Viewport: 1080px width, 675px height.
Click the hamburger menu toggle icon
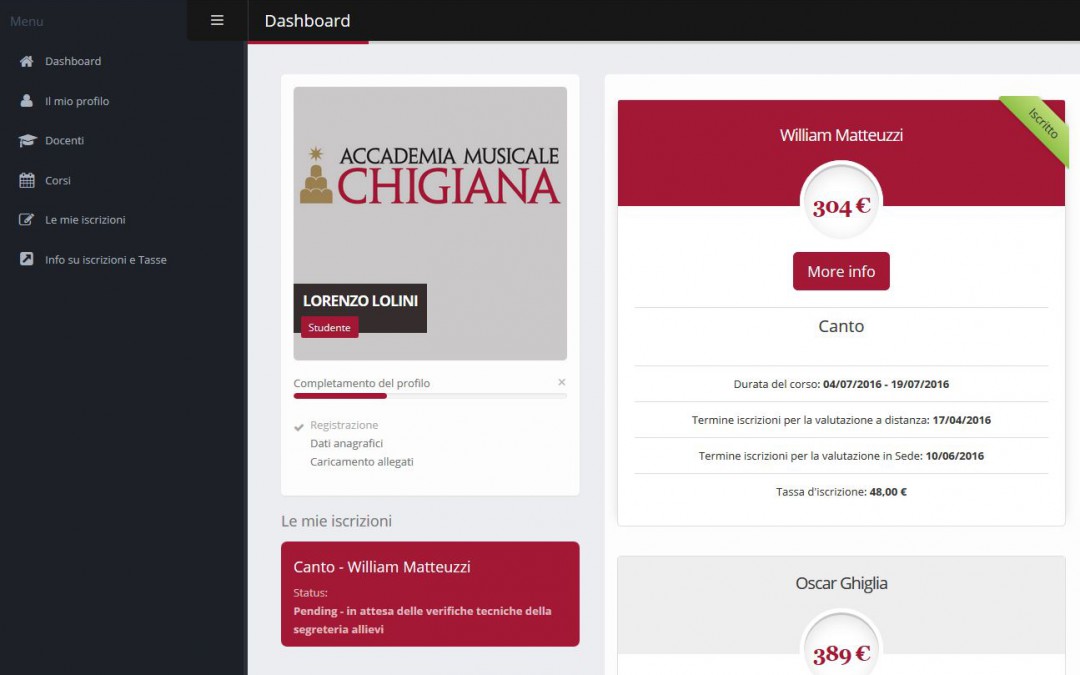click(x=217, y=21)
